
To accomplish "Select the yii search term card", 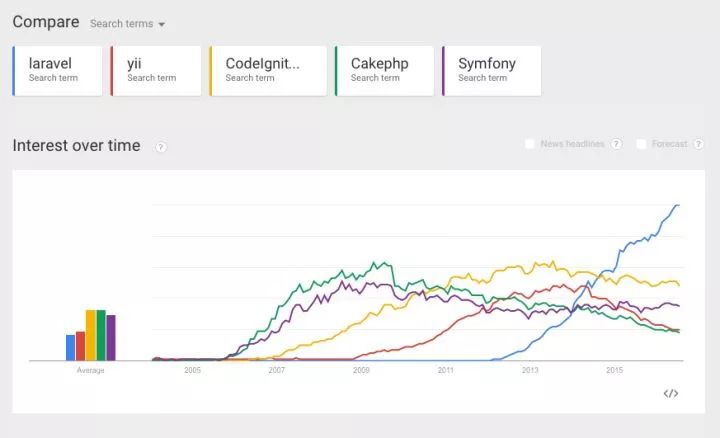I will (x=156, y=70).
